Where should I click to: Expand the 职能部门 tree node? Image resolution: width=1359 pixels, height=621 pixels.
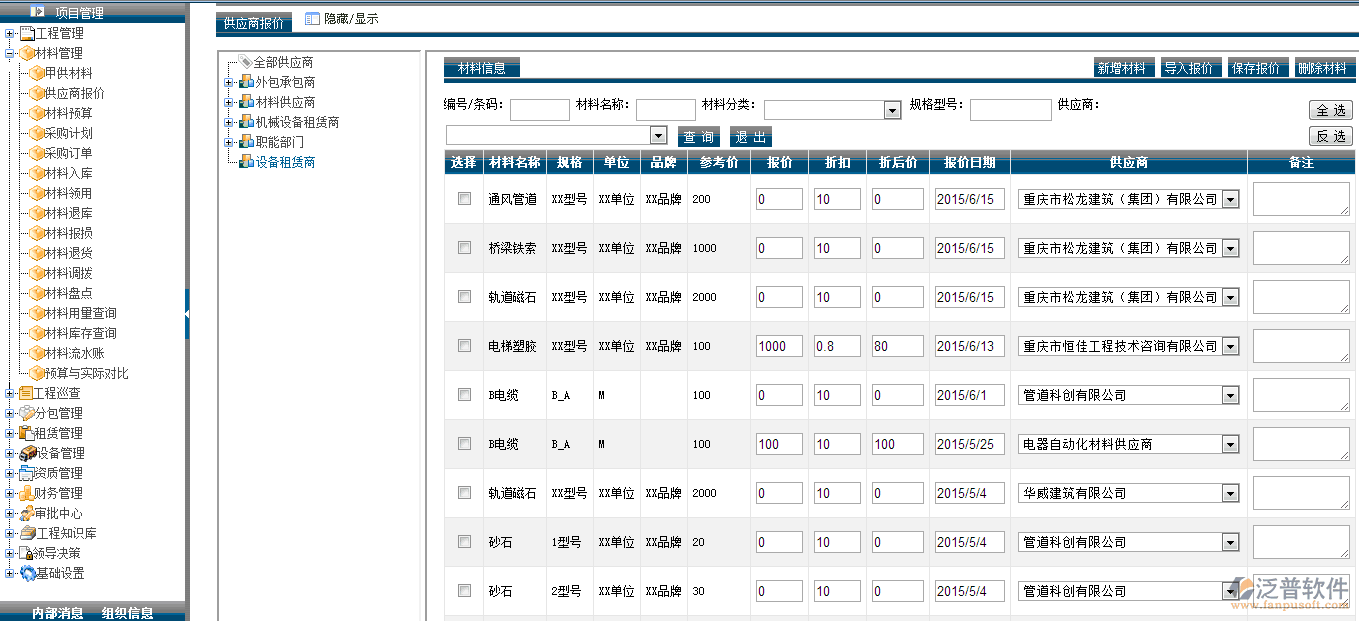[228, 142]
